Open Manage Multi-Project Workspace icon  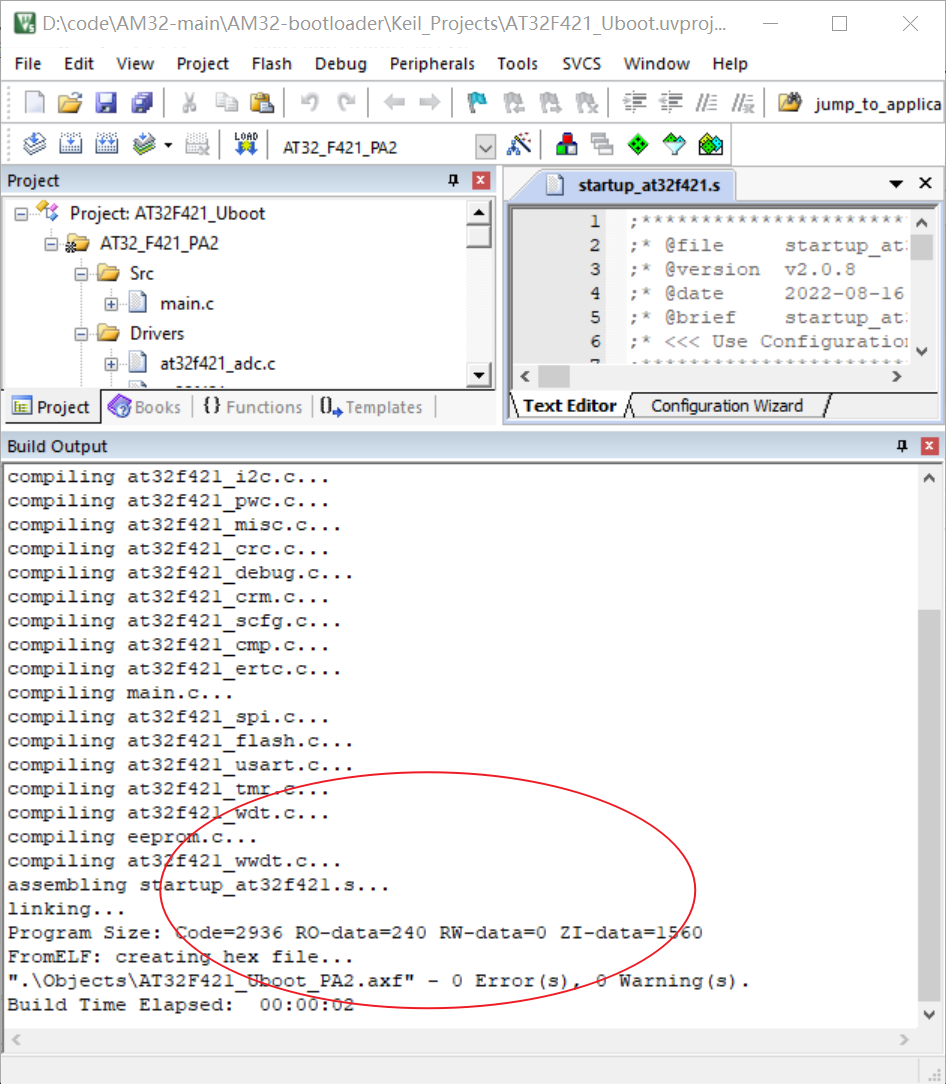click(602, 144)
